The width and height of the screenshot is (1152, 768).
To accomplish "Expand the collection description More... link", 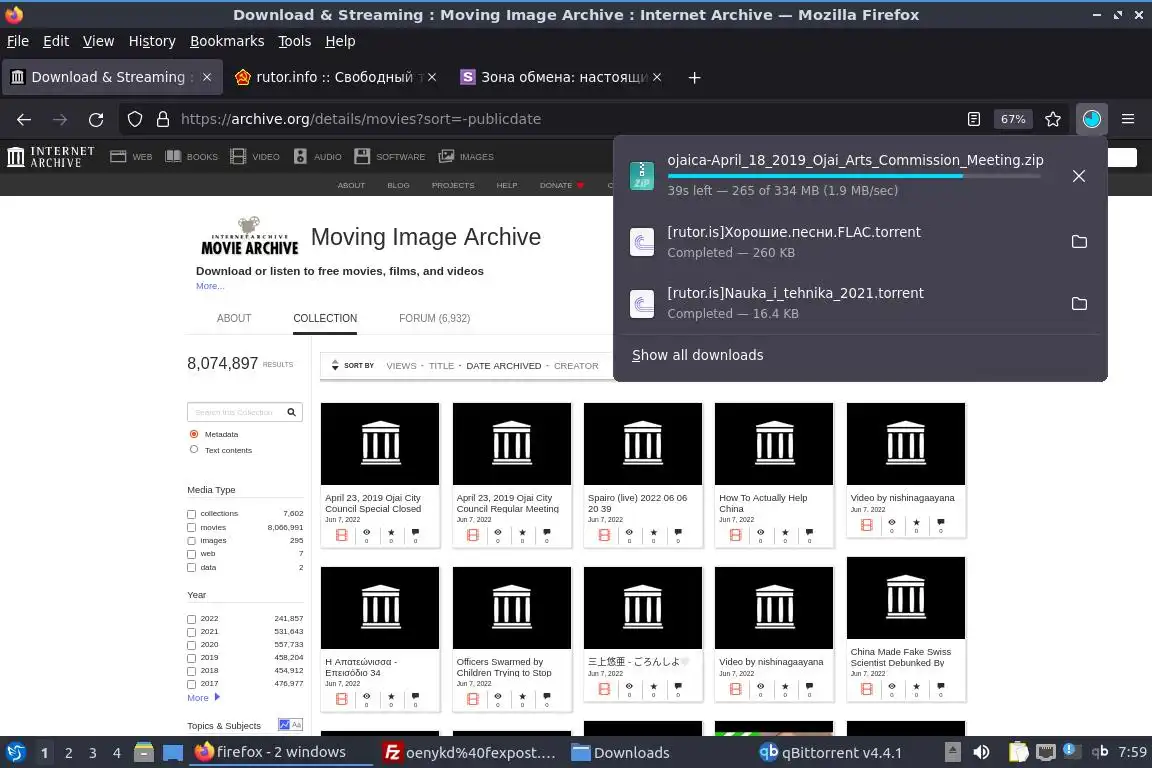I will 210,286.
